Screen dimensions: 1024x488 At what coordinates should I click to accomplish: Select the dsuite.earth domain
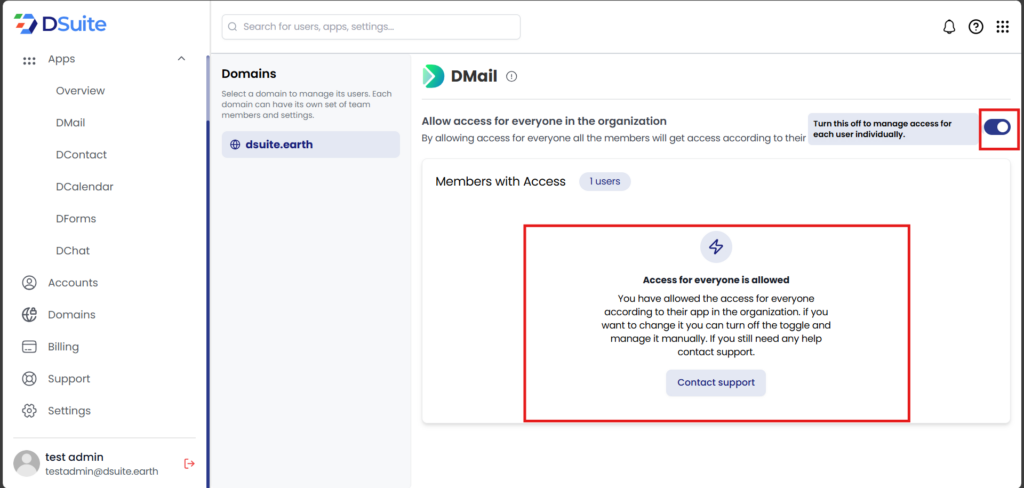pos(310,144)
